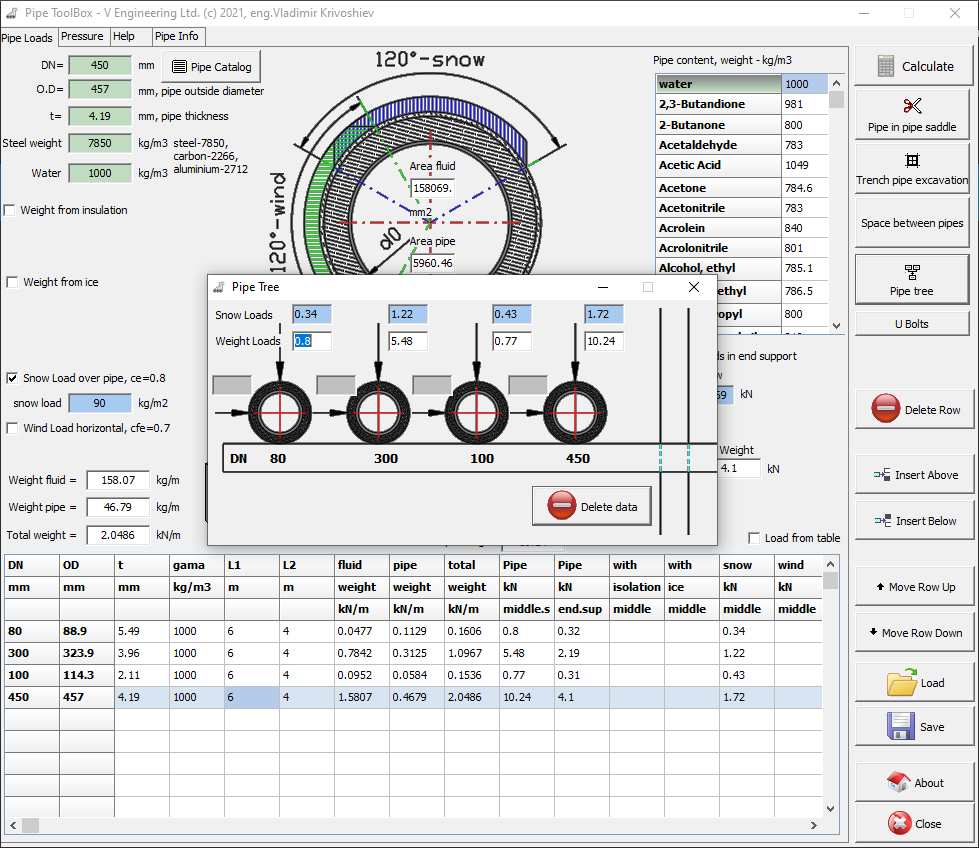Screen dimensions: 979x848
Task: Enable Wind Load horizontal checkbox
Action: [x=12, y=428]
